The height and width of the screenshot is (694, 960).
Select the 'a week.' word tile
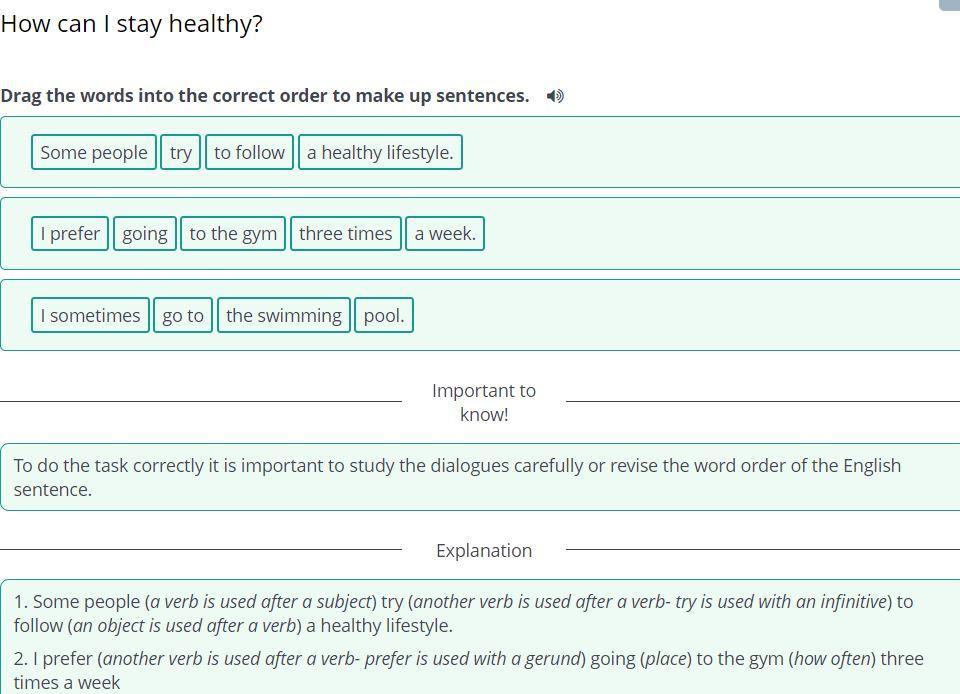(445, 234)
